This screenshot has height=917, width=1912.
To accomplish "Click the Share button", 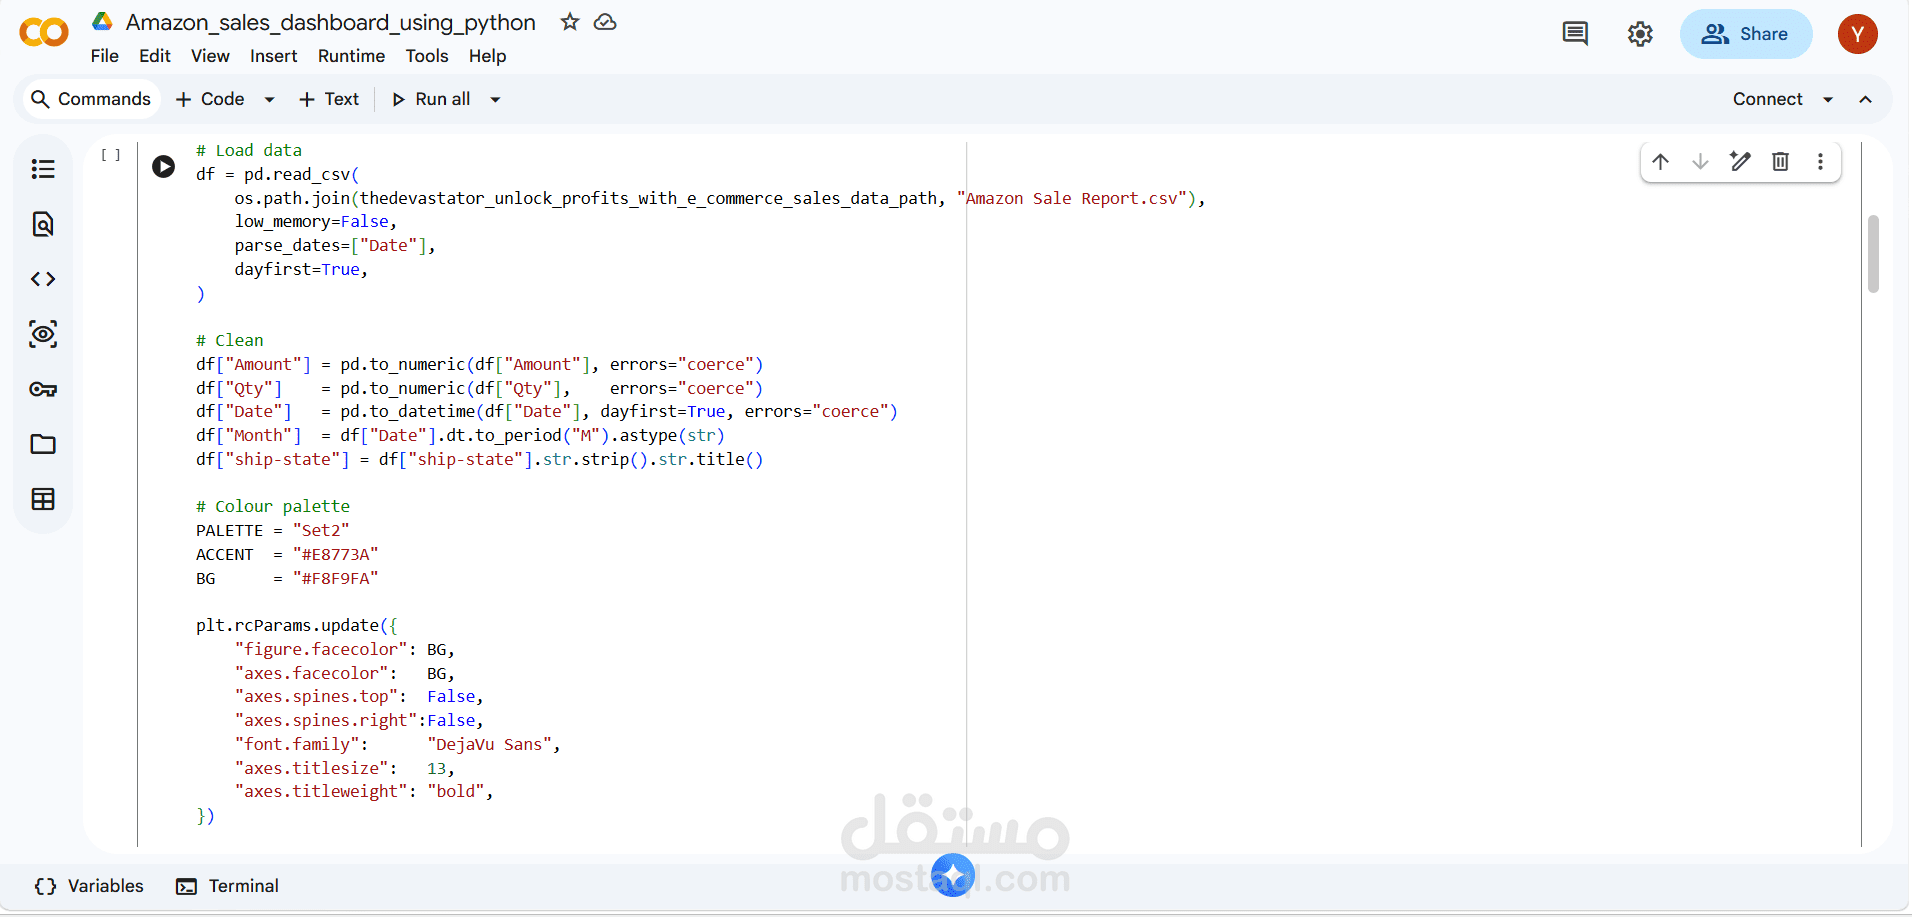I will point(1745,34).
